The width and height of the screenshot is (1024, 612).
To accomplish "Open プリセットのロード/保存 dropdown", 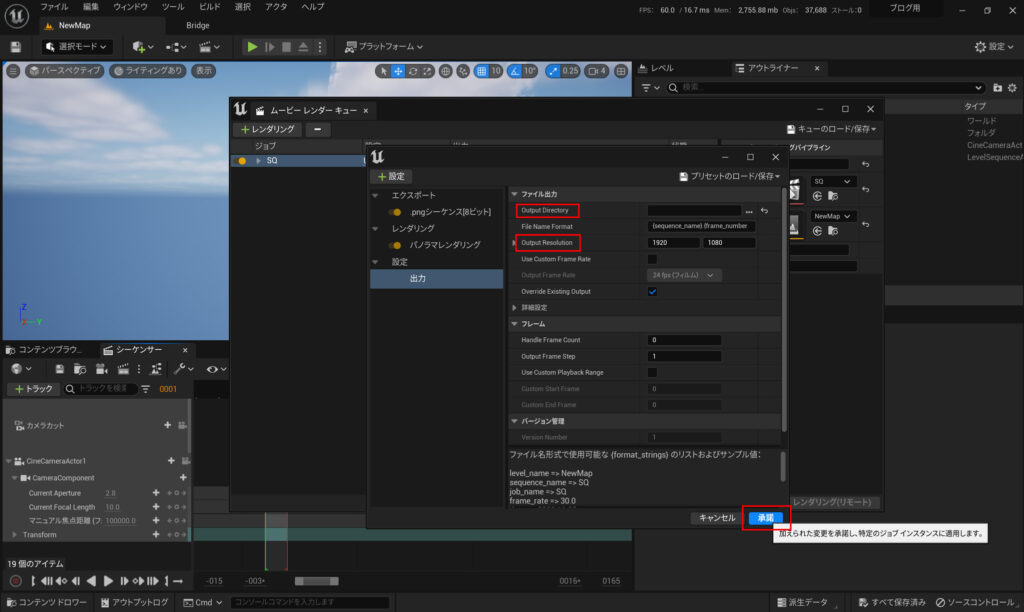I will point(729,176).
